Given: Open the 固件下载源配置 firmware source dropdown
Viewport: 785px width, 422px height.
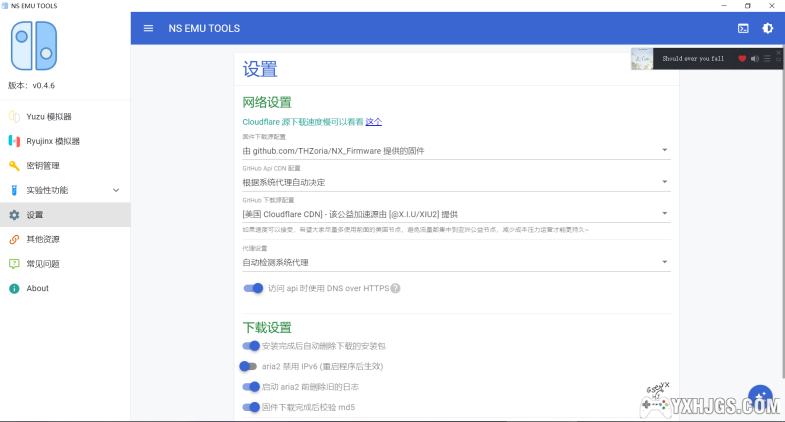Looking at the screenshot, I should (456, 151).
